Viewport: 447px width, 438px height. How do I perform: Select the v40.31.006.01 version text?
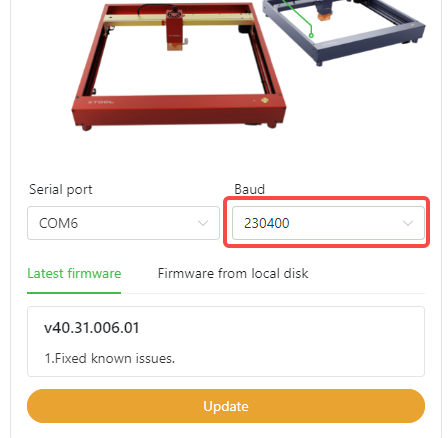click(x=92, y=328)
